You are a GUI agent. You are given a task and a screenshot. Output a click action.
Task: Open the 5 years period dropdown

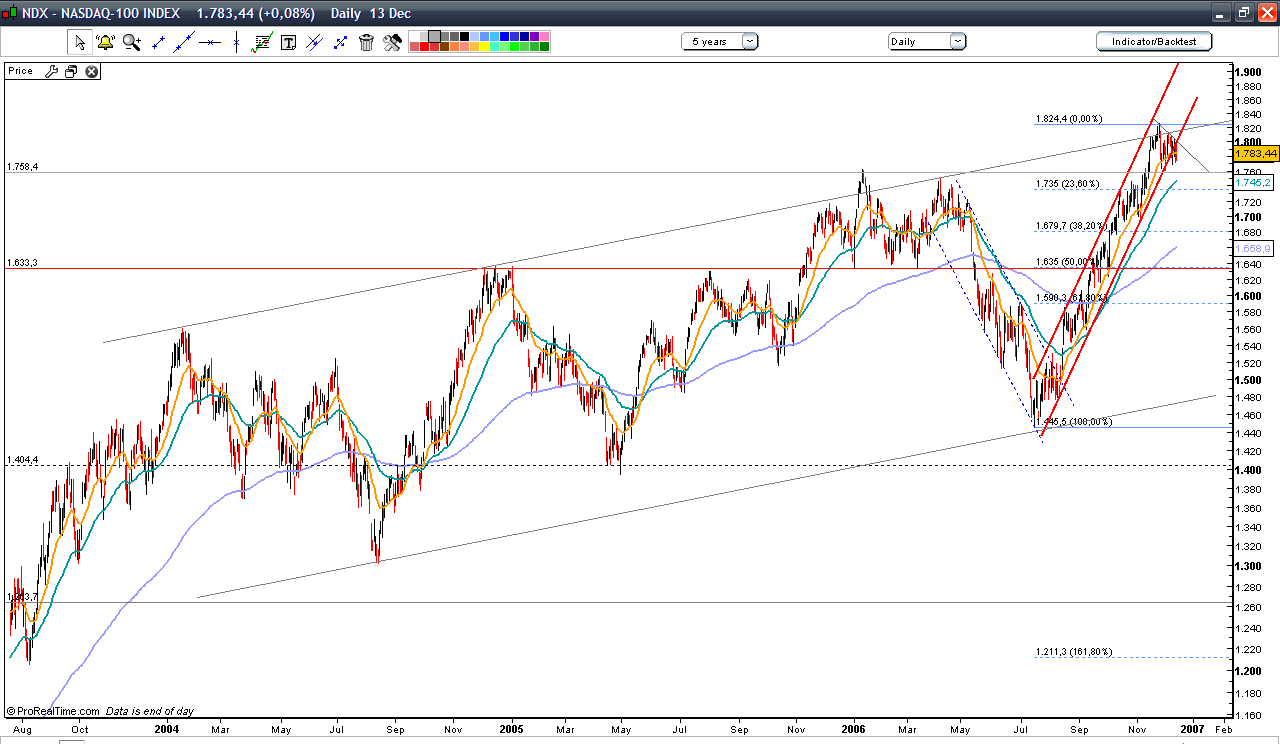[720, 41]
